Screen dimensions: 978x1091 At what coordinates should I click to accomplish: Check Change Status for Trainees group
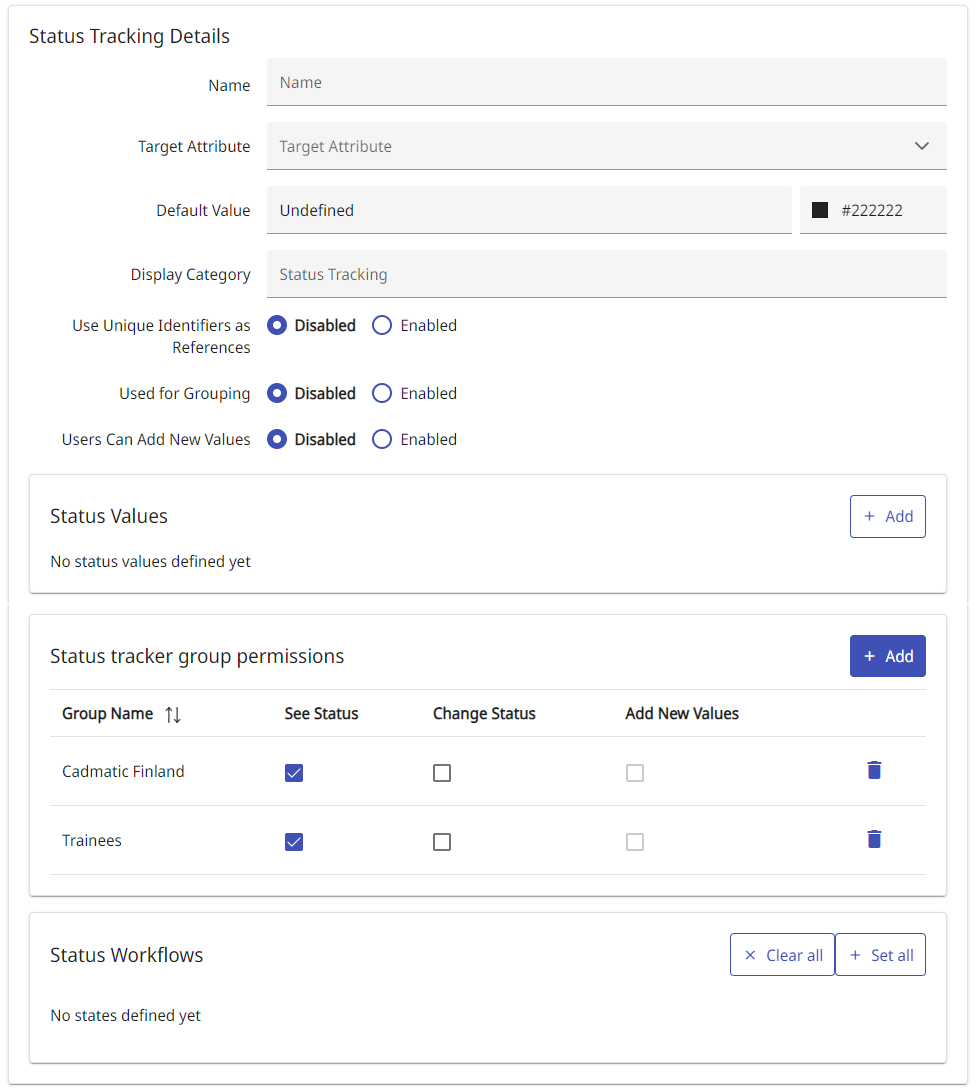[442, 842]
